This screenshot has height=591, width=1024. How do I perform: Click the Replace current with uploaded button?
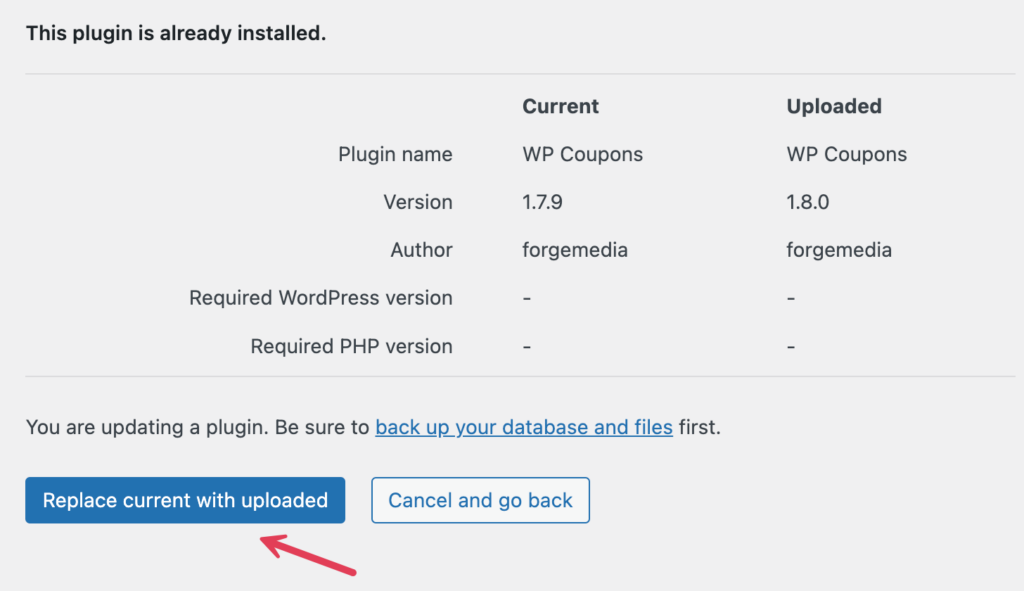click(x=185, y=500)
